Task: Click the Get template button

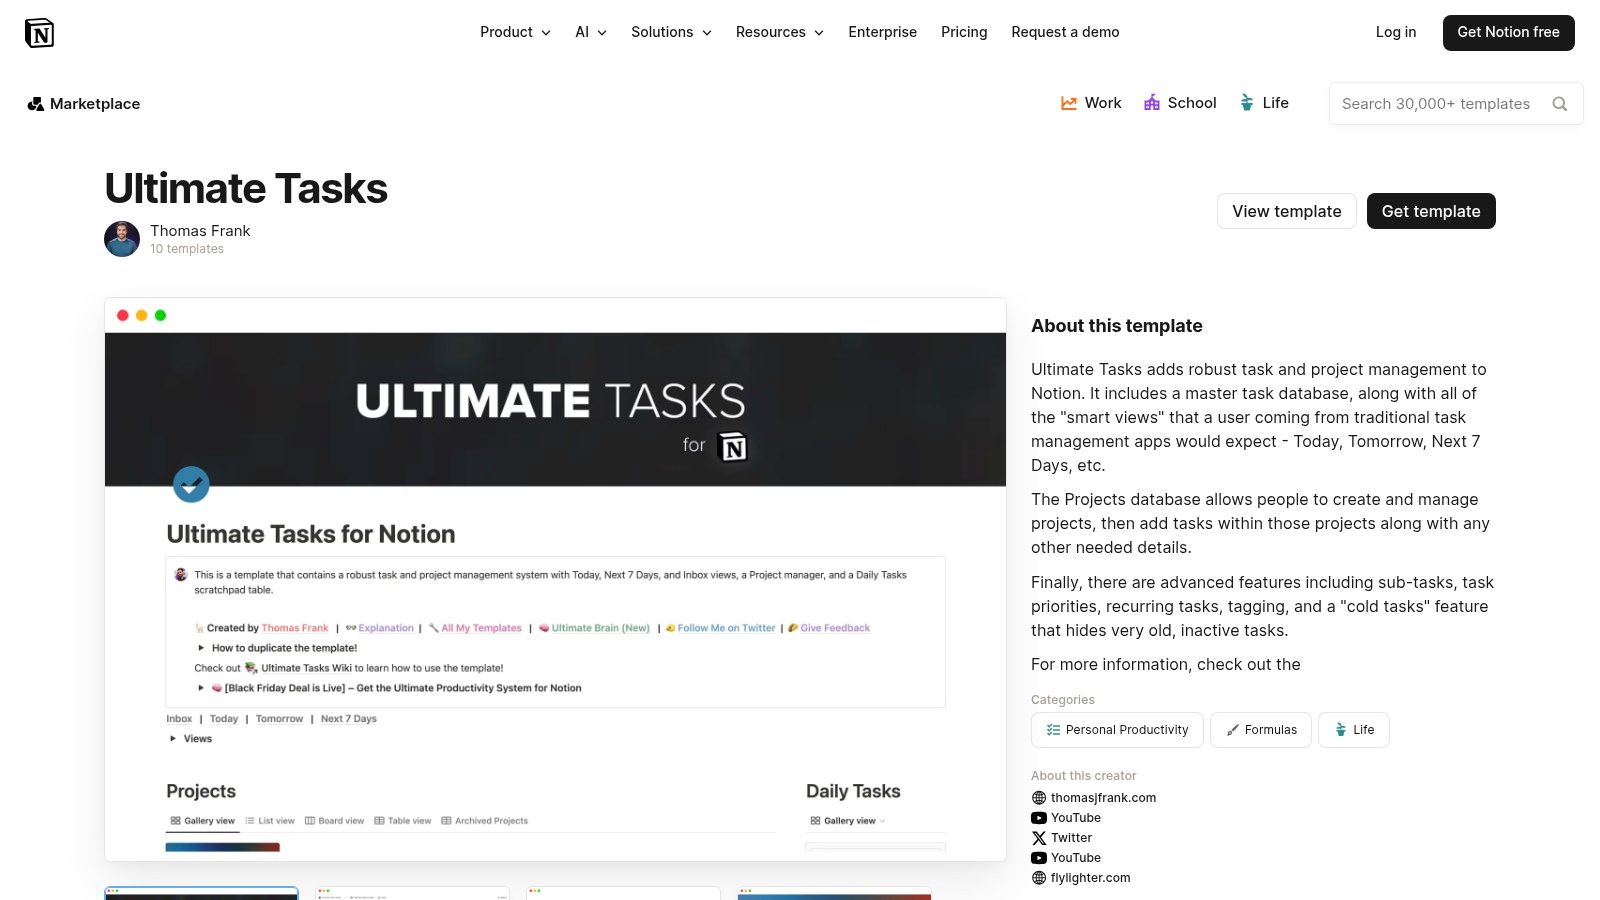Action: pos(1430,211)
